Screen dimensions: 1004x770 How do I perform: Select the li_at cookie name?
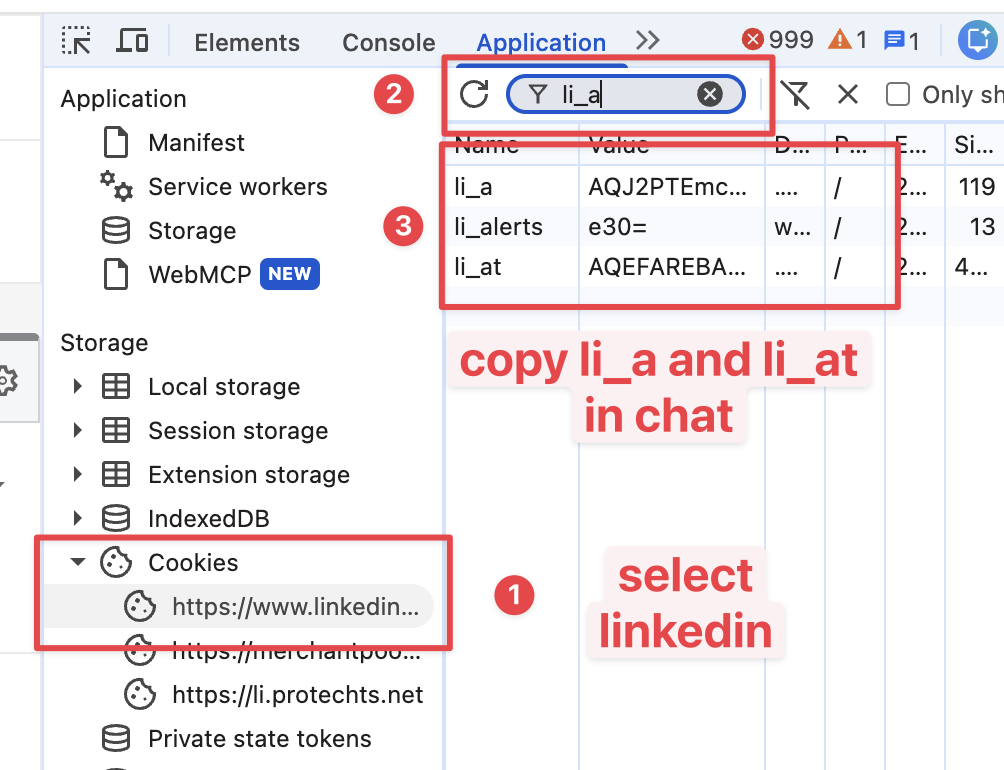(478, 266)
